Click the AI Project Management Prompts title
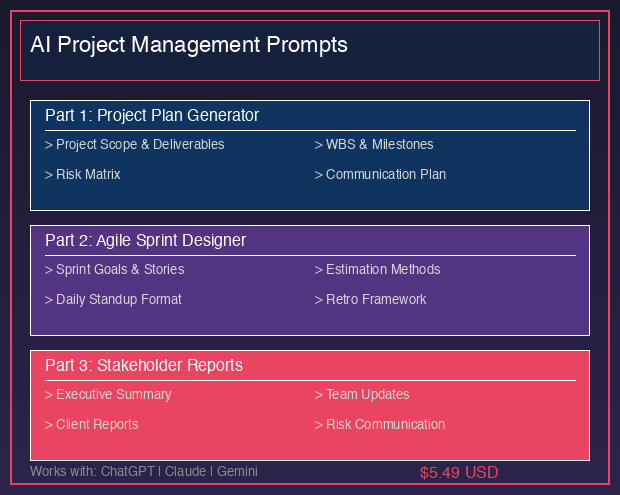The height and width of the screenshot is (495, 620). click(189, 45)
